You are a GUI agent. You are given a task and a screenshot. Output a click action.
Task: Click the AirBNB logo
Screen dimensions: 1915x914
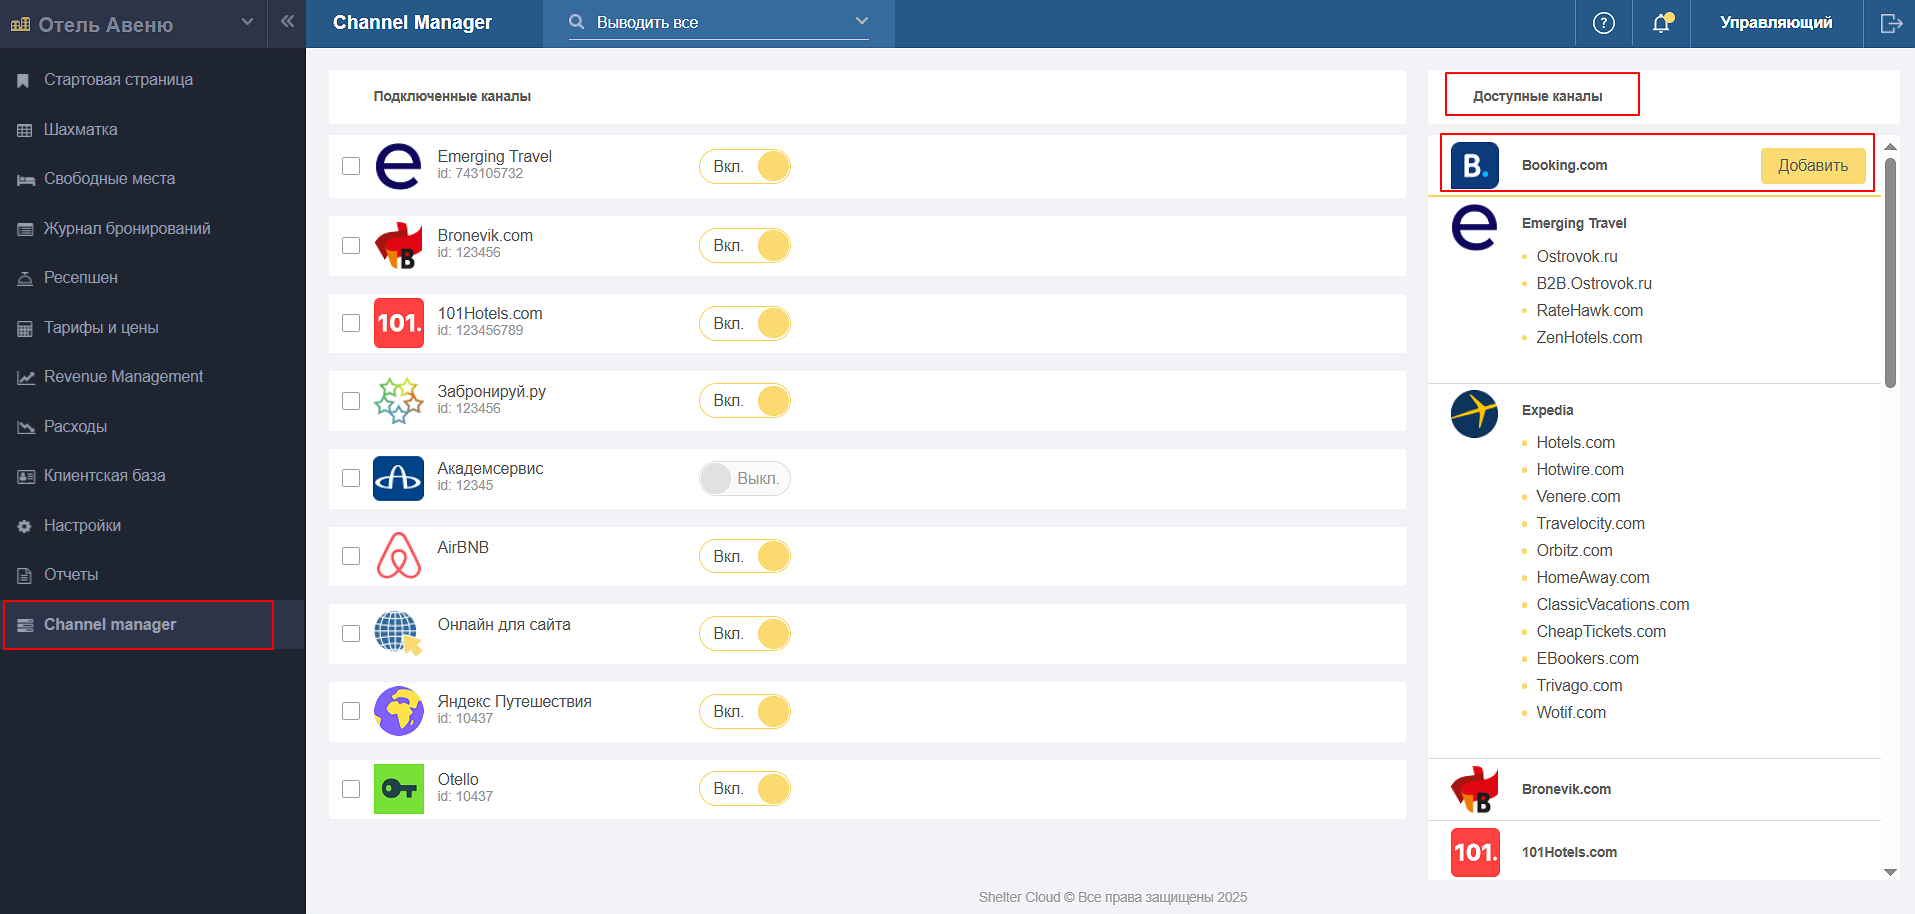pyautogui.click(x=398, y=555)
